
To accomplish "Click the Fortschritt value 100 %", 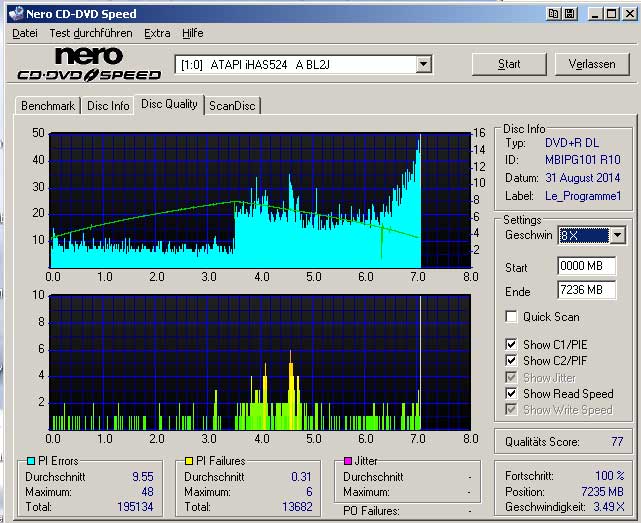I will tap(610, 476).
